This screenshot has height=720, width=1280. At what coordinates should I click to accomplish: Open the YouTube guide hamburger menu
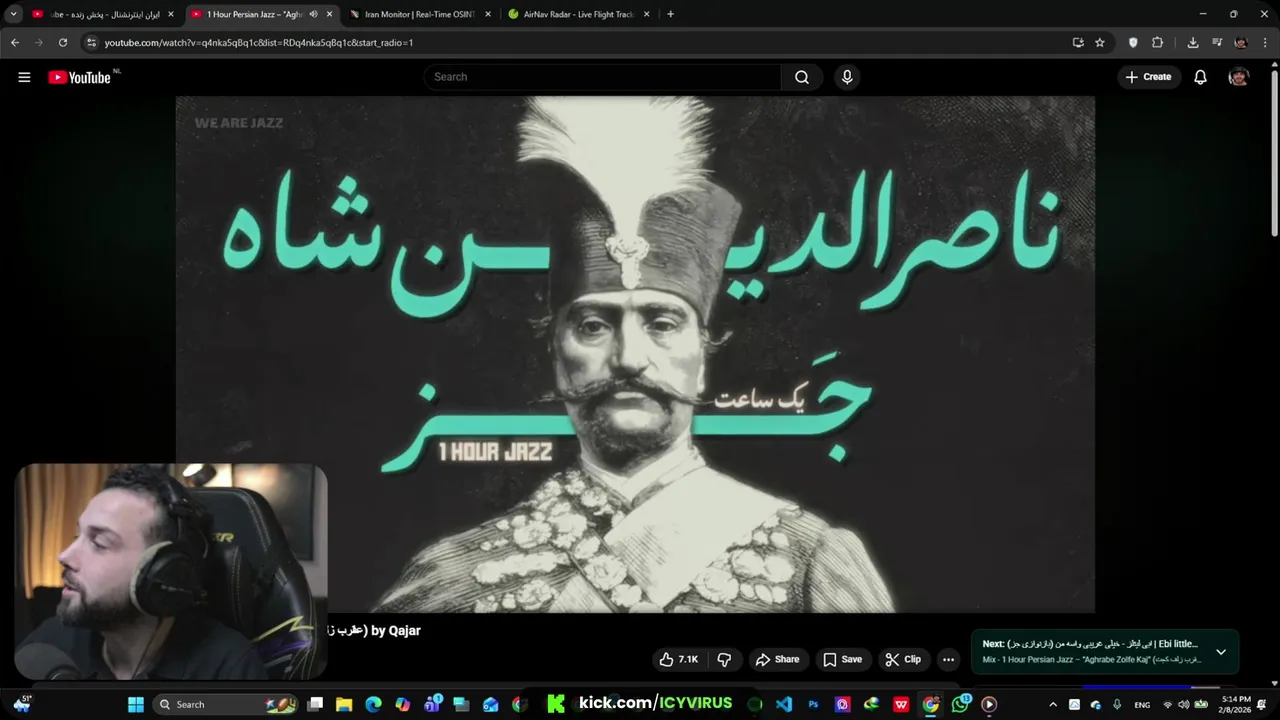click(24, 77)
